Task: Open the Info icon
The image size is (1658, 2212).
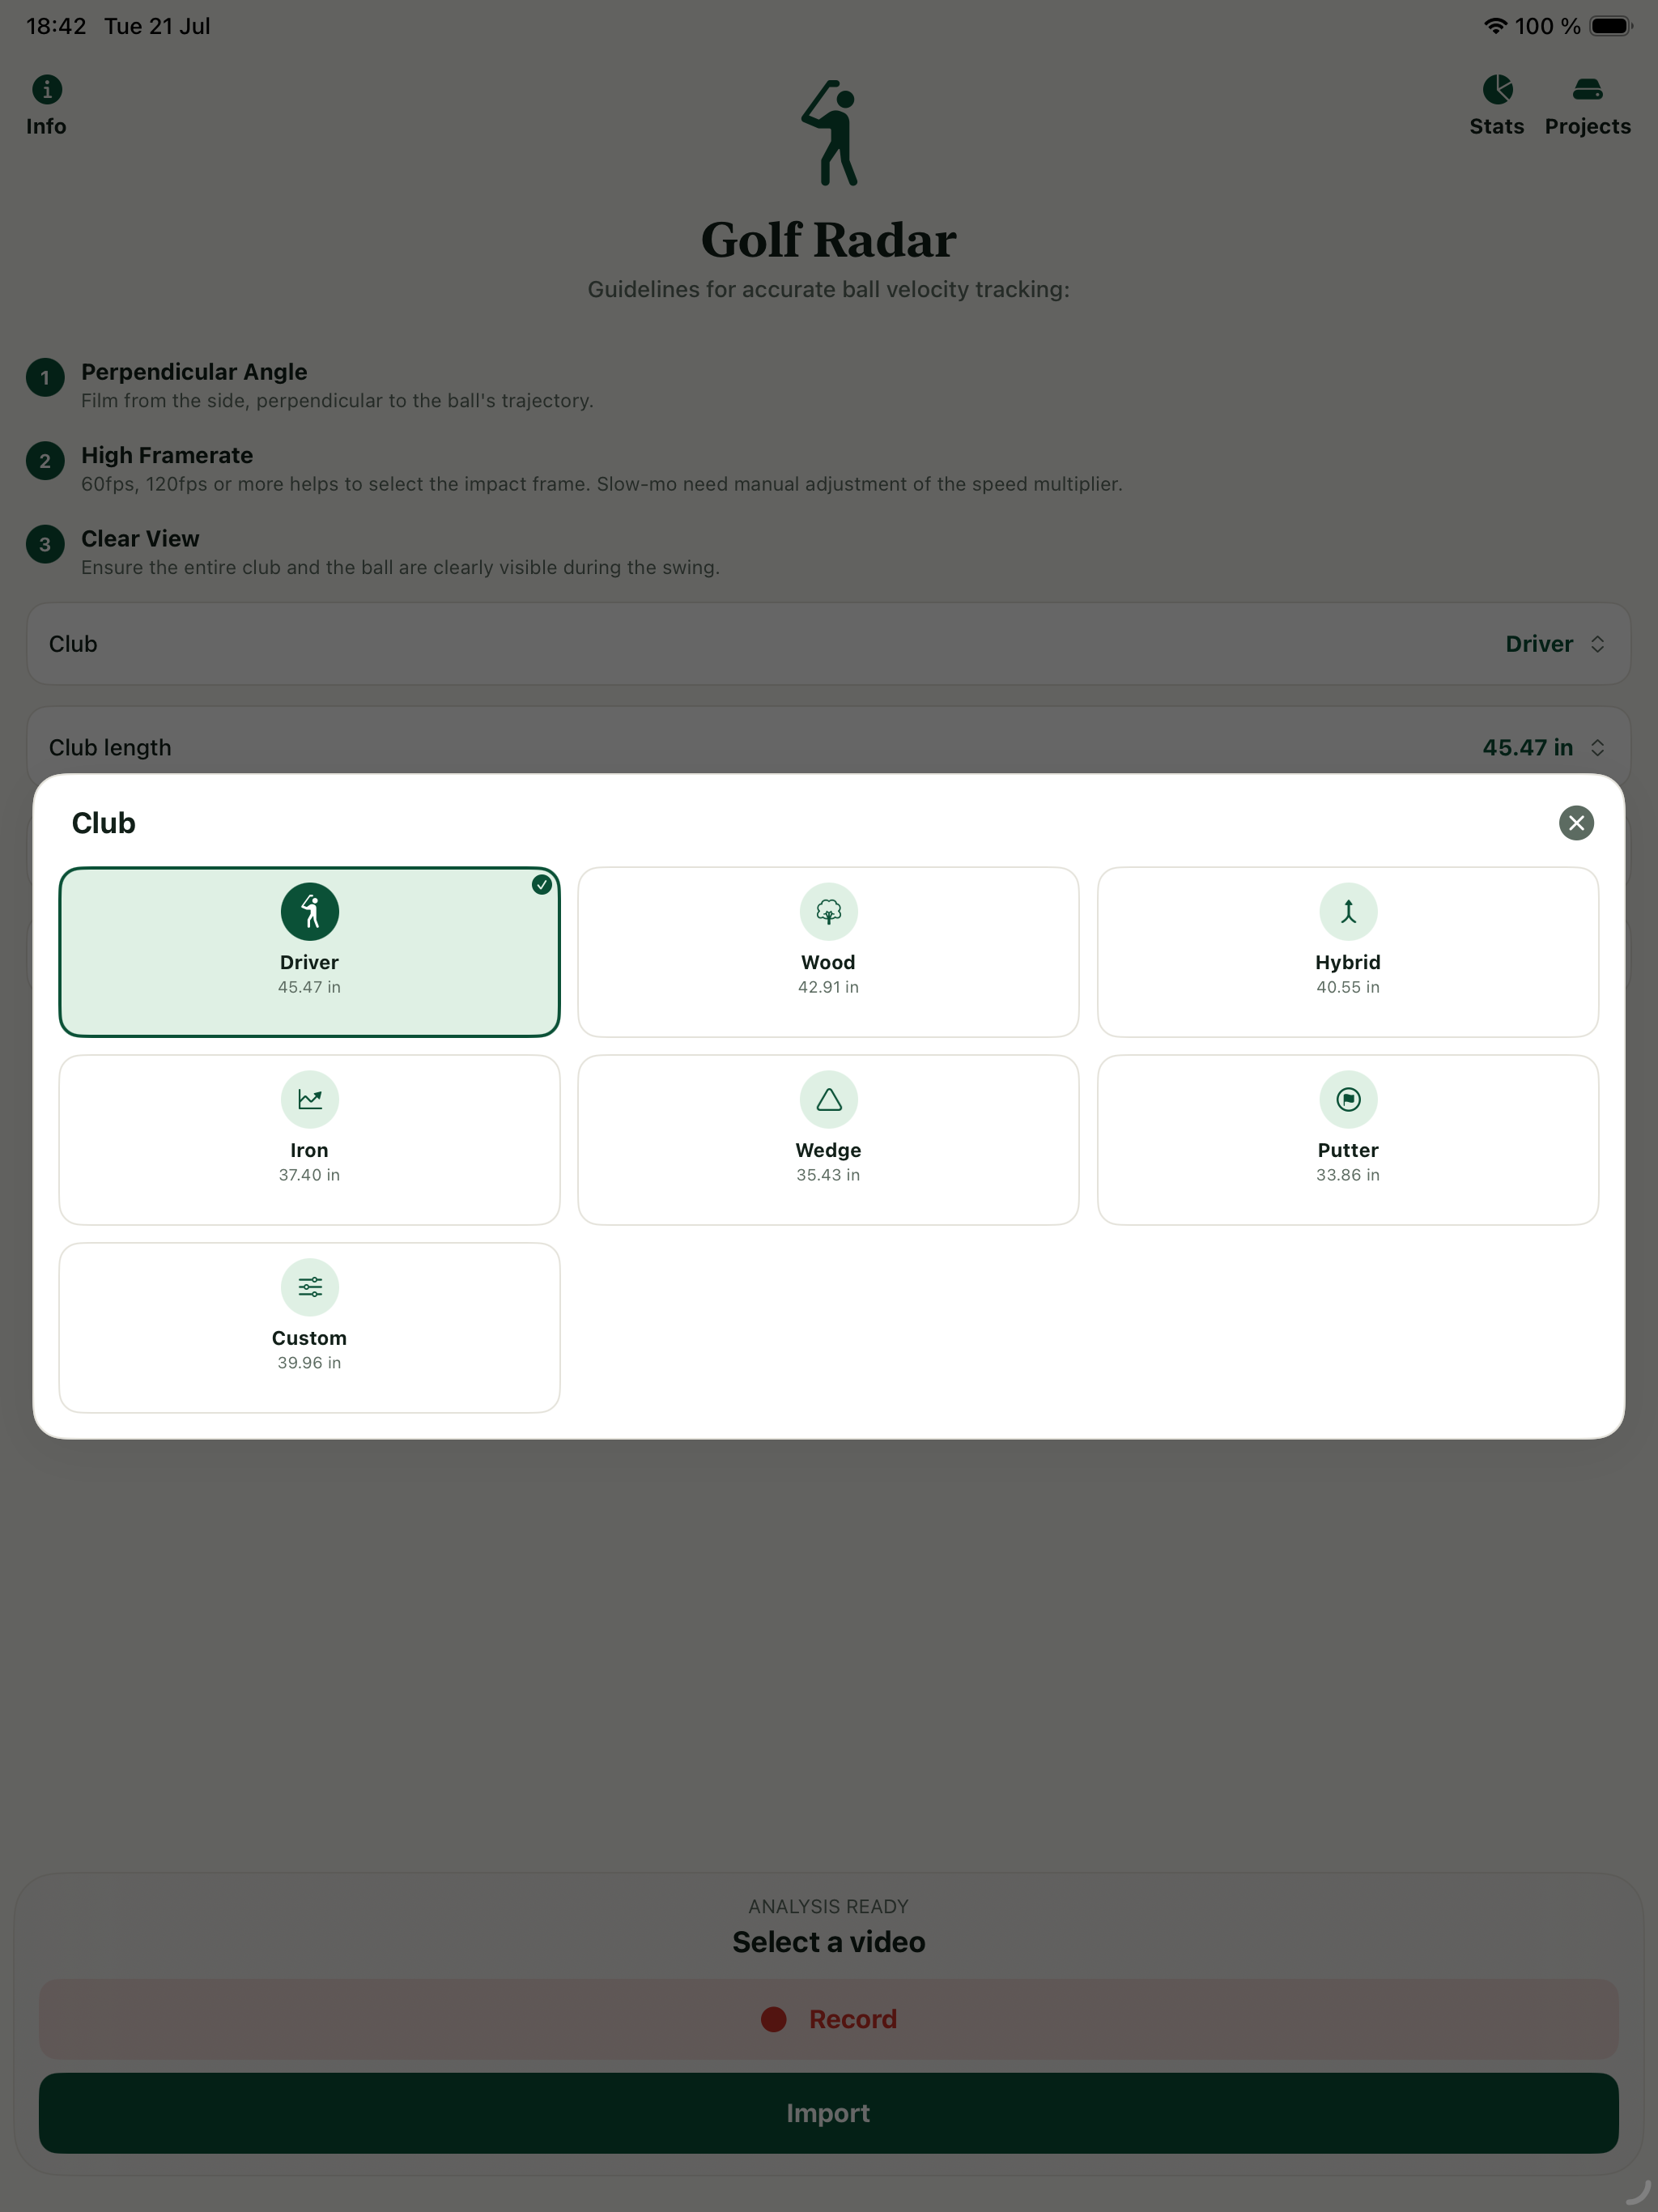Action: click(x=47, y=90)
